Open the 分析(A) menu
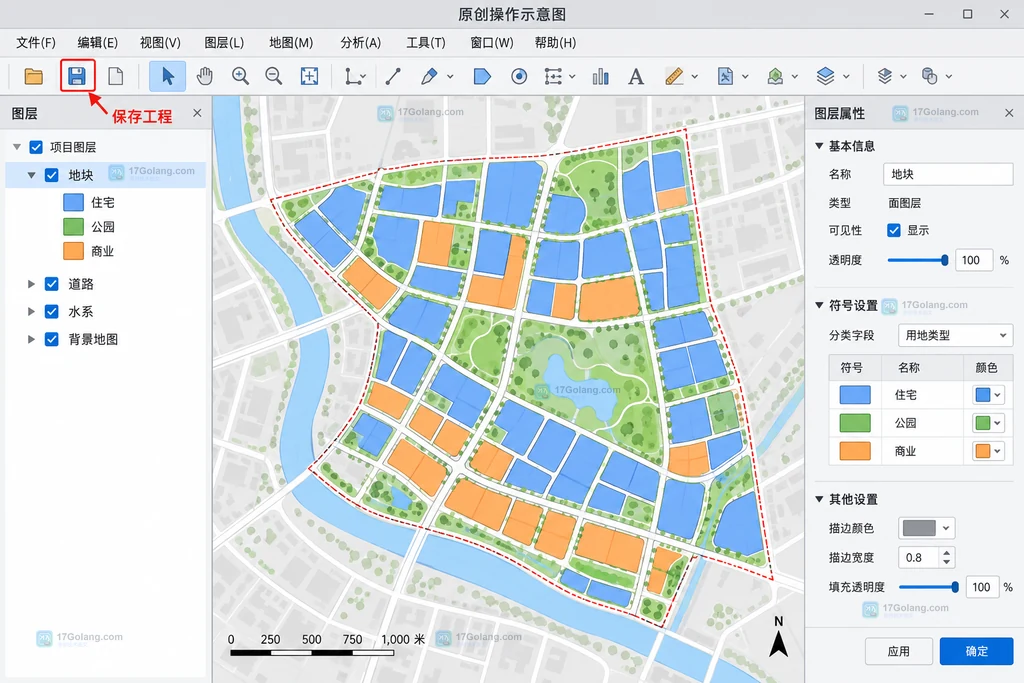 360,42
